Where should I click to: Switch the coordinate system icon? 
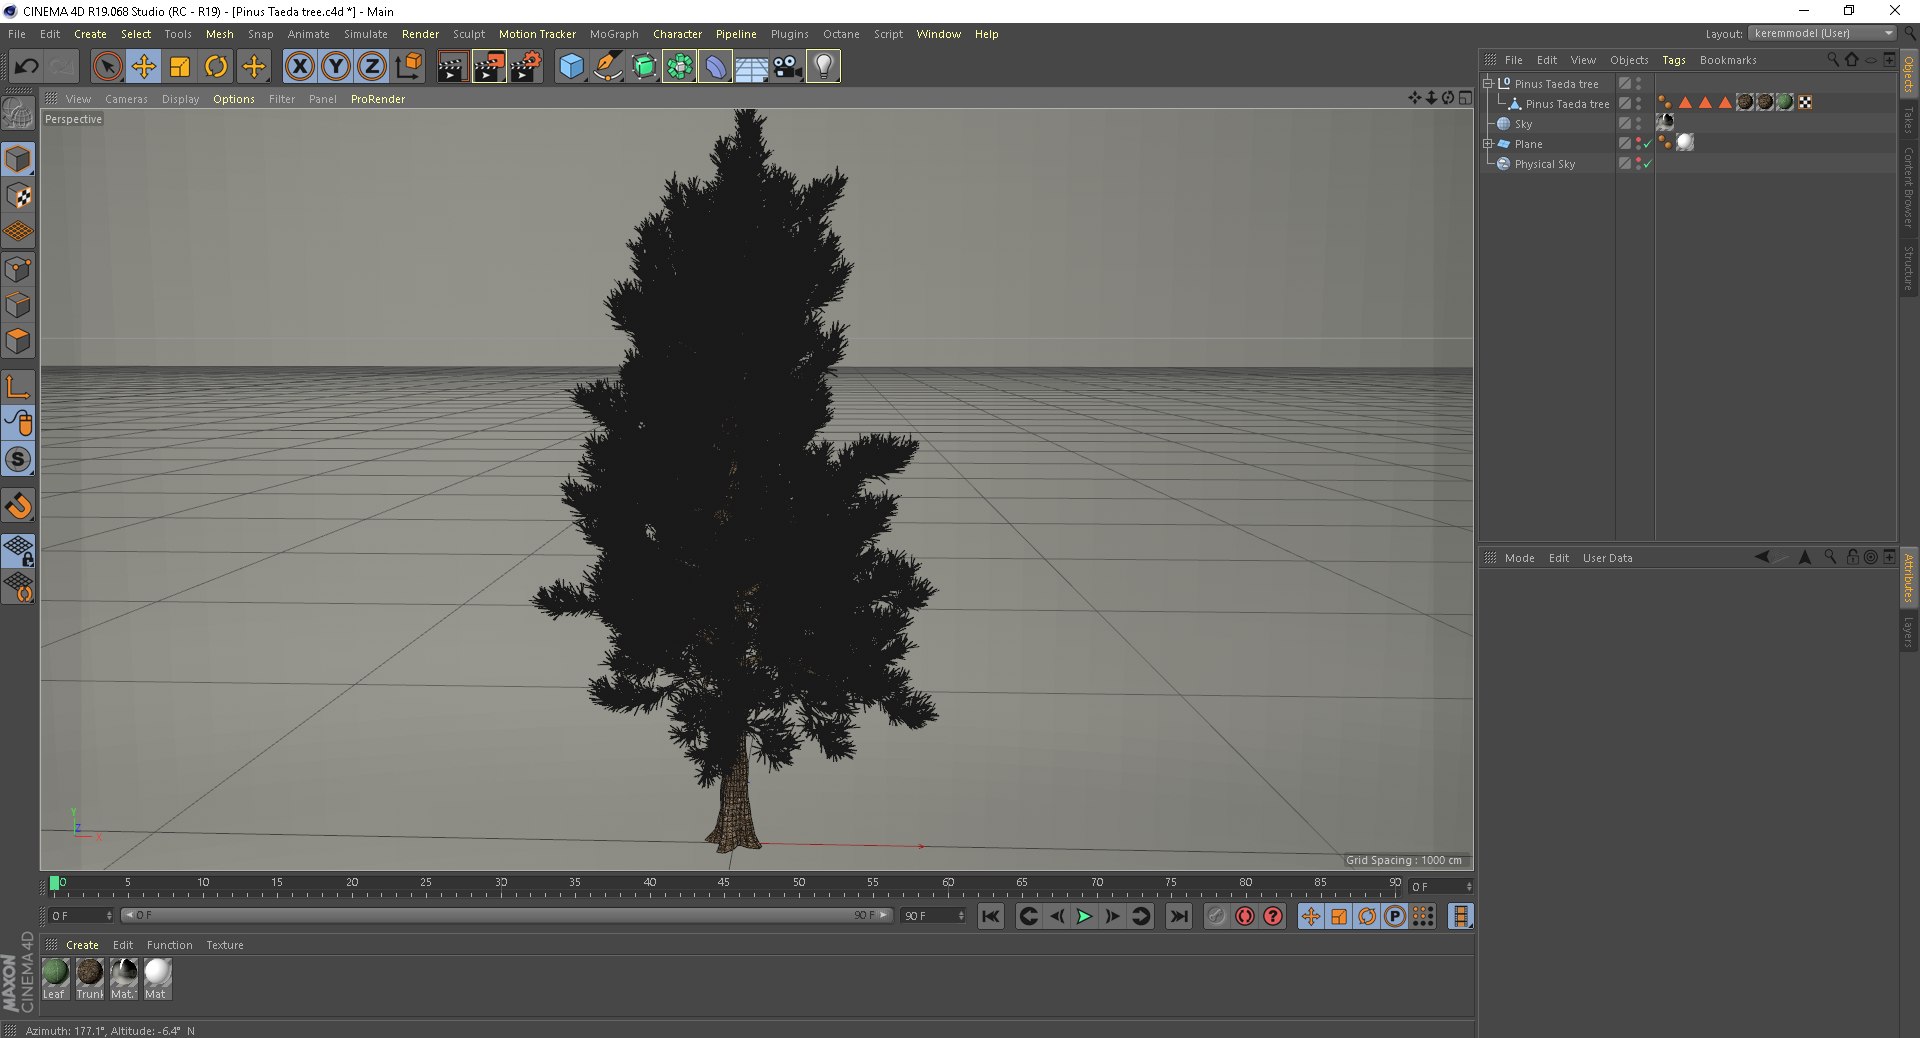(408, 67)
